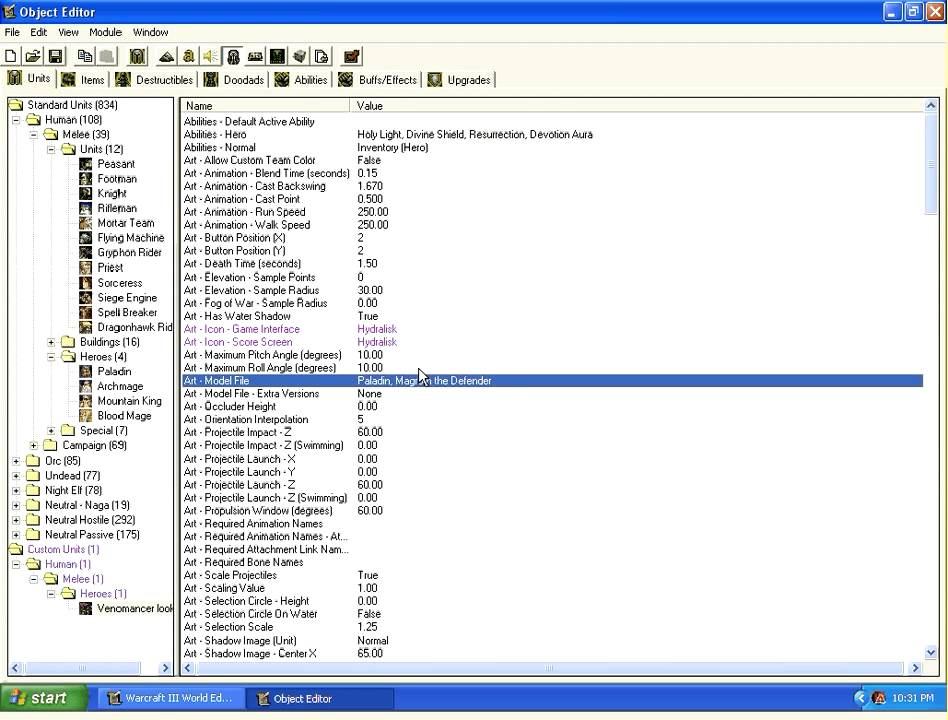
Task: Open the Terrain Editor from the toolbar
Action: click(x=167, y=57)
